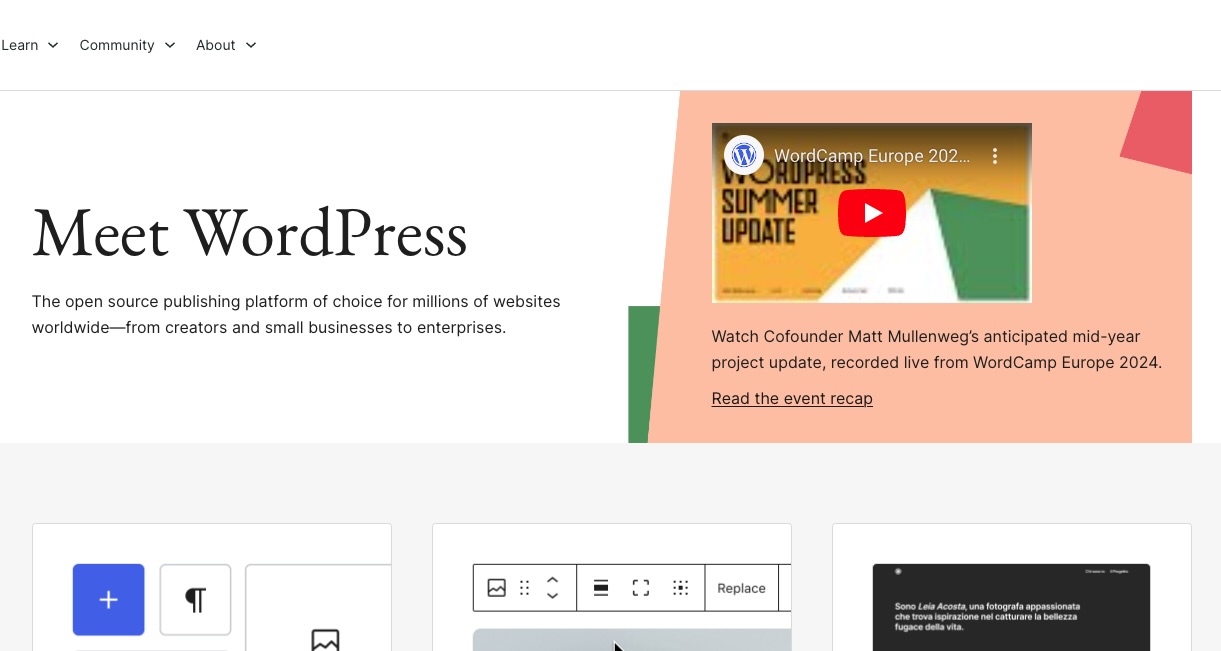This screenshot has width=1221, height=651.
Task: Open the Leia Acosta dark site preview
Action: [1011, 607]
